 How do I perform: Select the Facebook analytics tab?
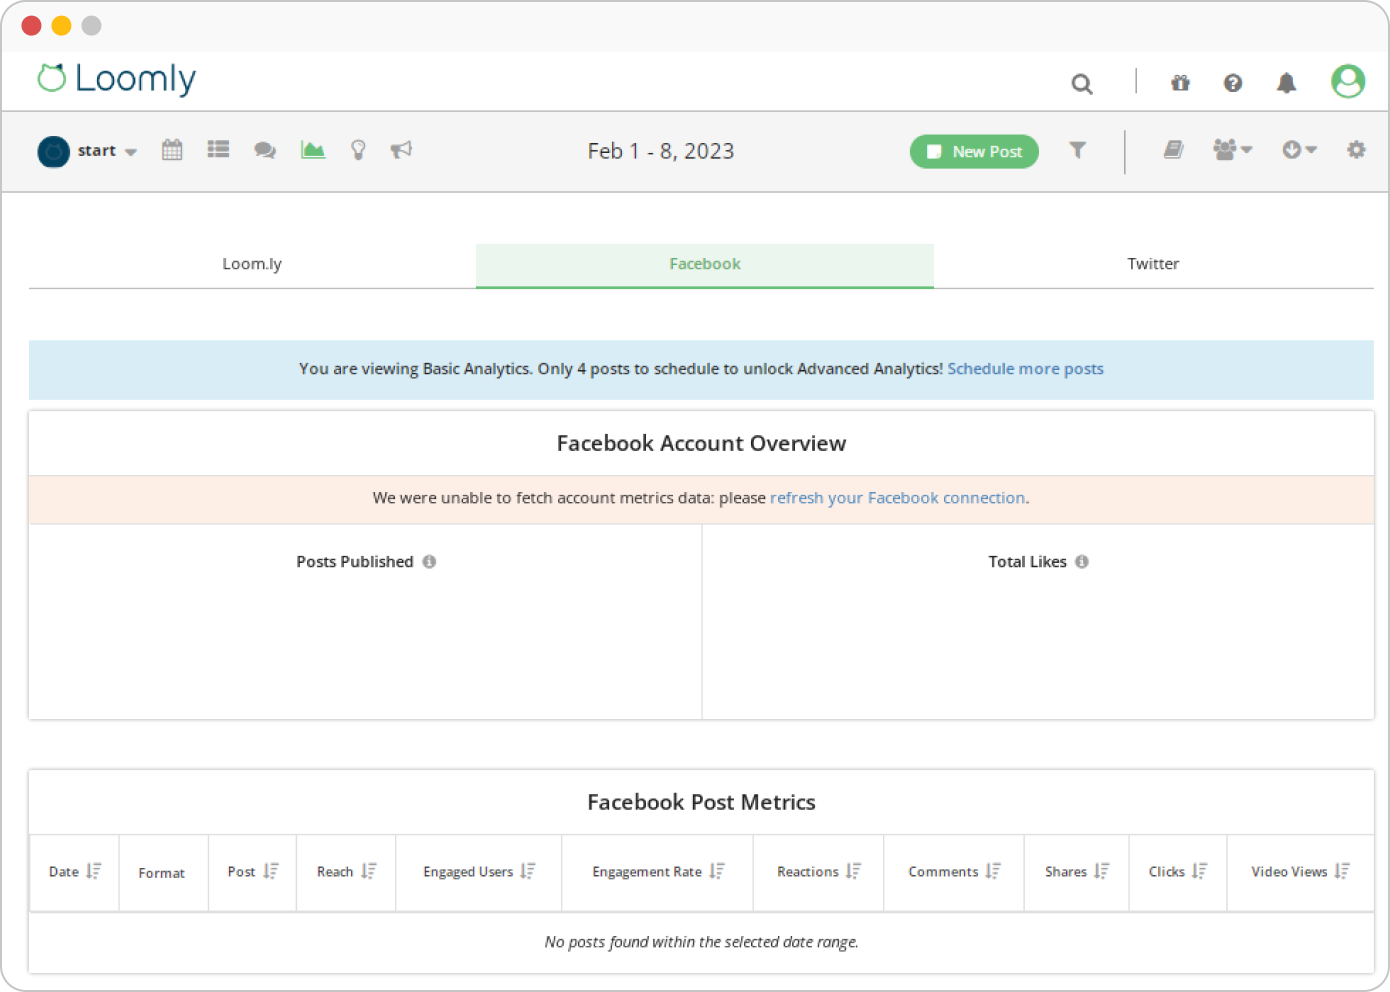coord(705,265)
